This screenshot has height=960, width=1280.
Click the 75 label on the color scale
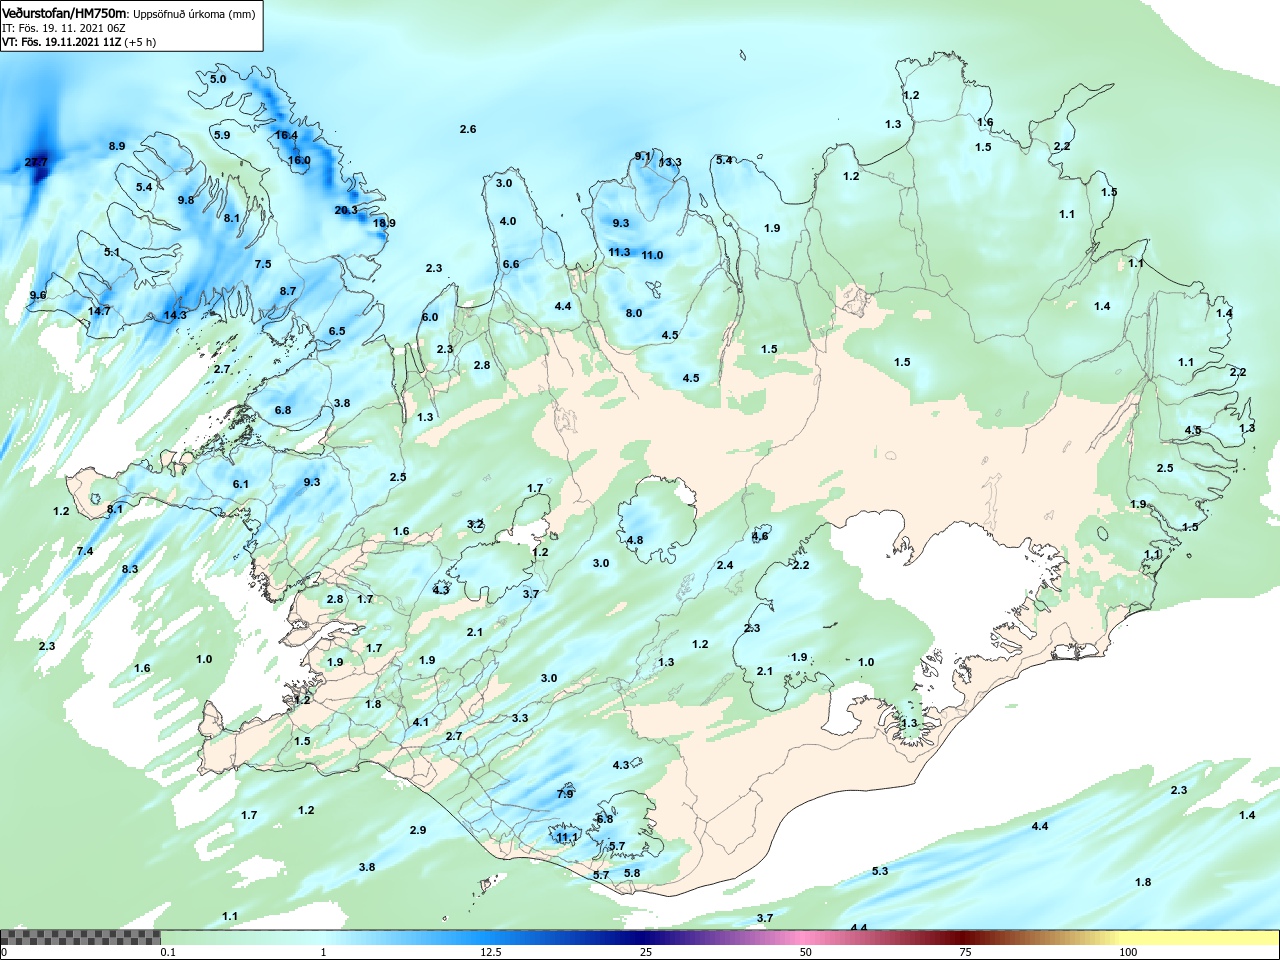(965, 952)
